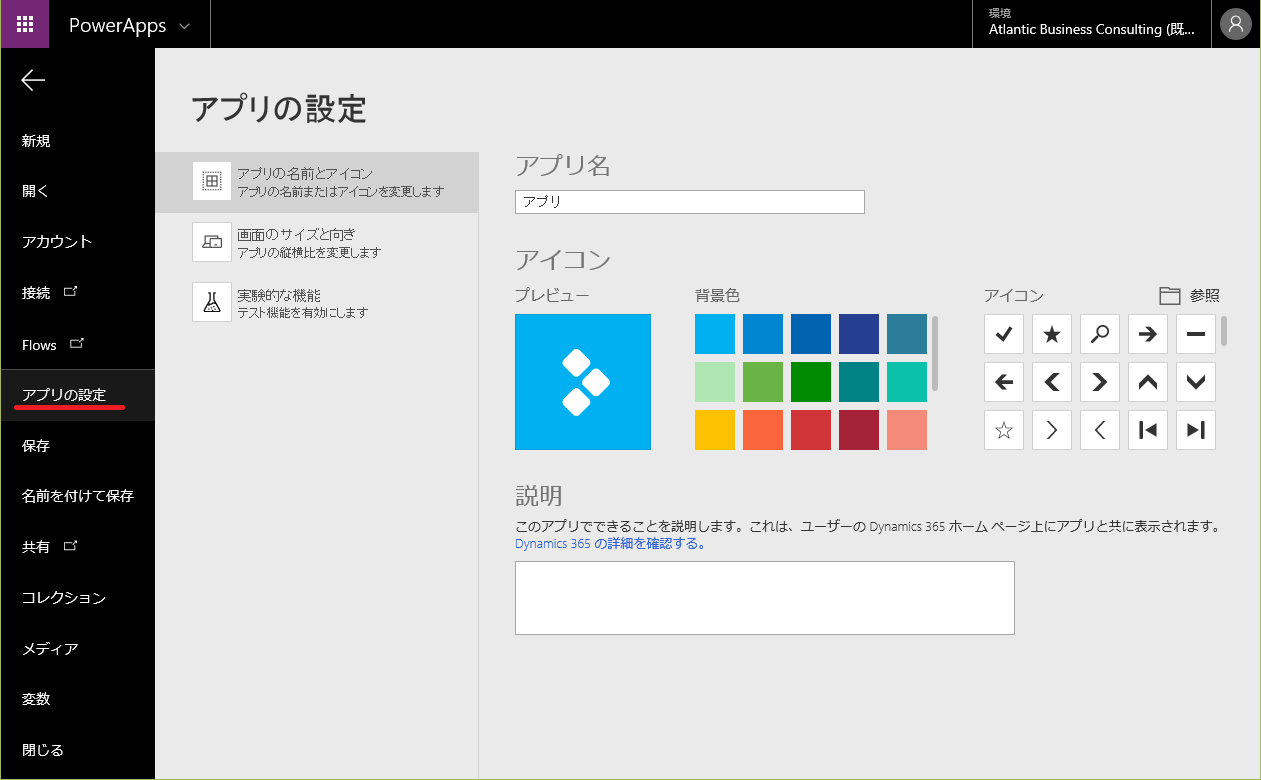The height and width of the screenshot is (780, 1261).
Task: Select the outlined star icon
Action: 1004,430
